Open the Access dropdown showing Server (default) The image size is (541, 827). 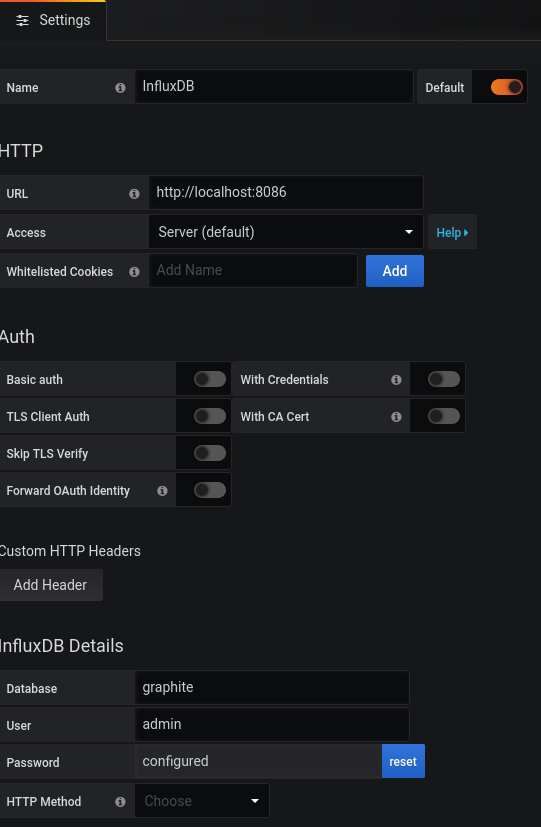click(x=286, y=232)
